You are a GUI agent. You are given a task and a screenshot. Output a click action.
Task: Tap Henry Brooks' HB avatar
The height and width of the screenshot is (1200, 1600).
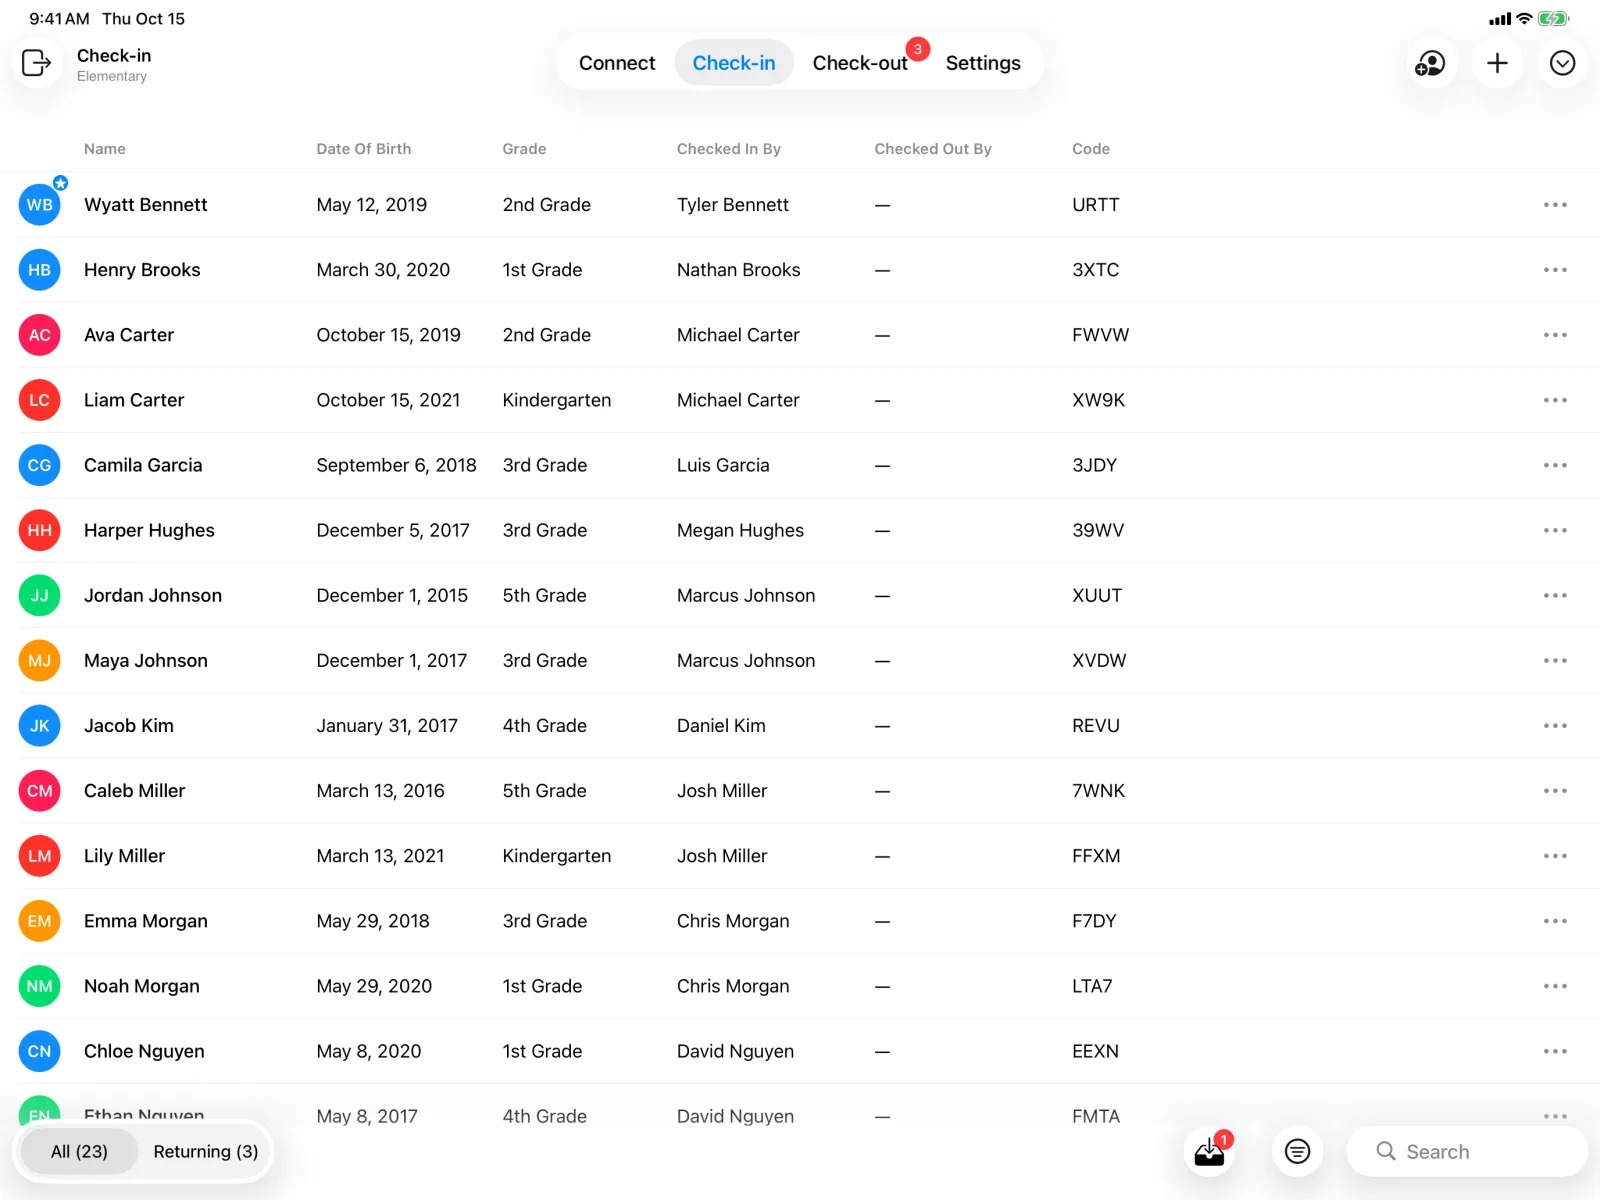[x=40, y=270]
